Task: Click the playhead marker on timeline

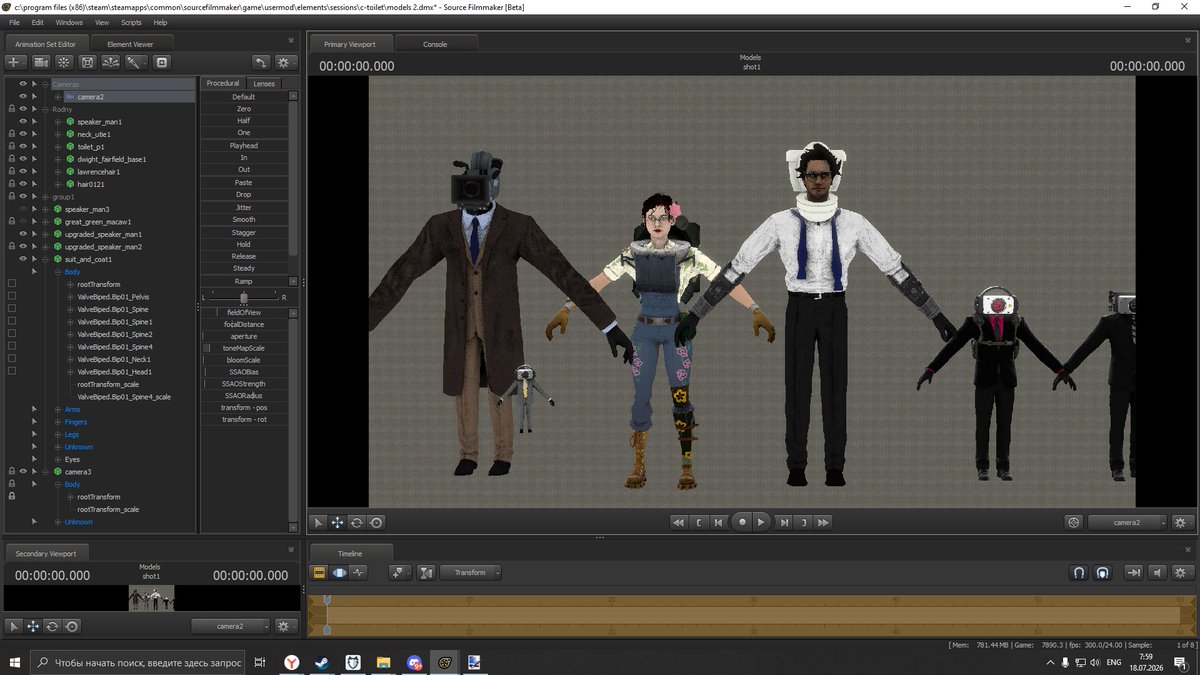Action: pyautogui.click(x=326, y=600)
